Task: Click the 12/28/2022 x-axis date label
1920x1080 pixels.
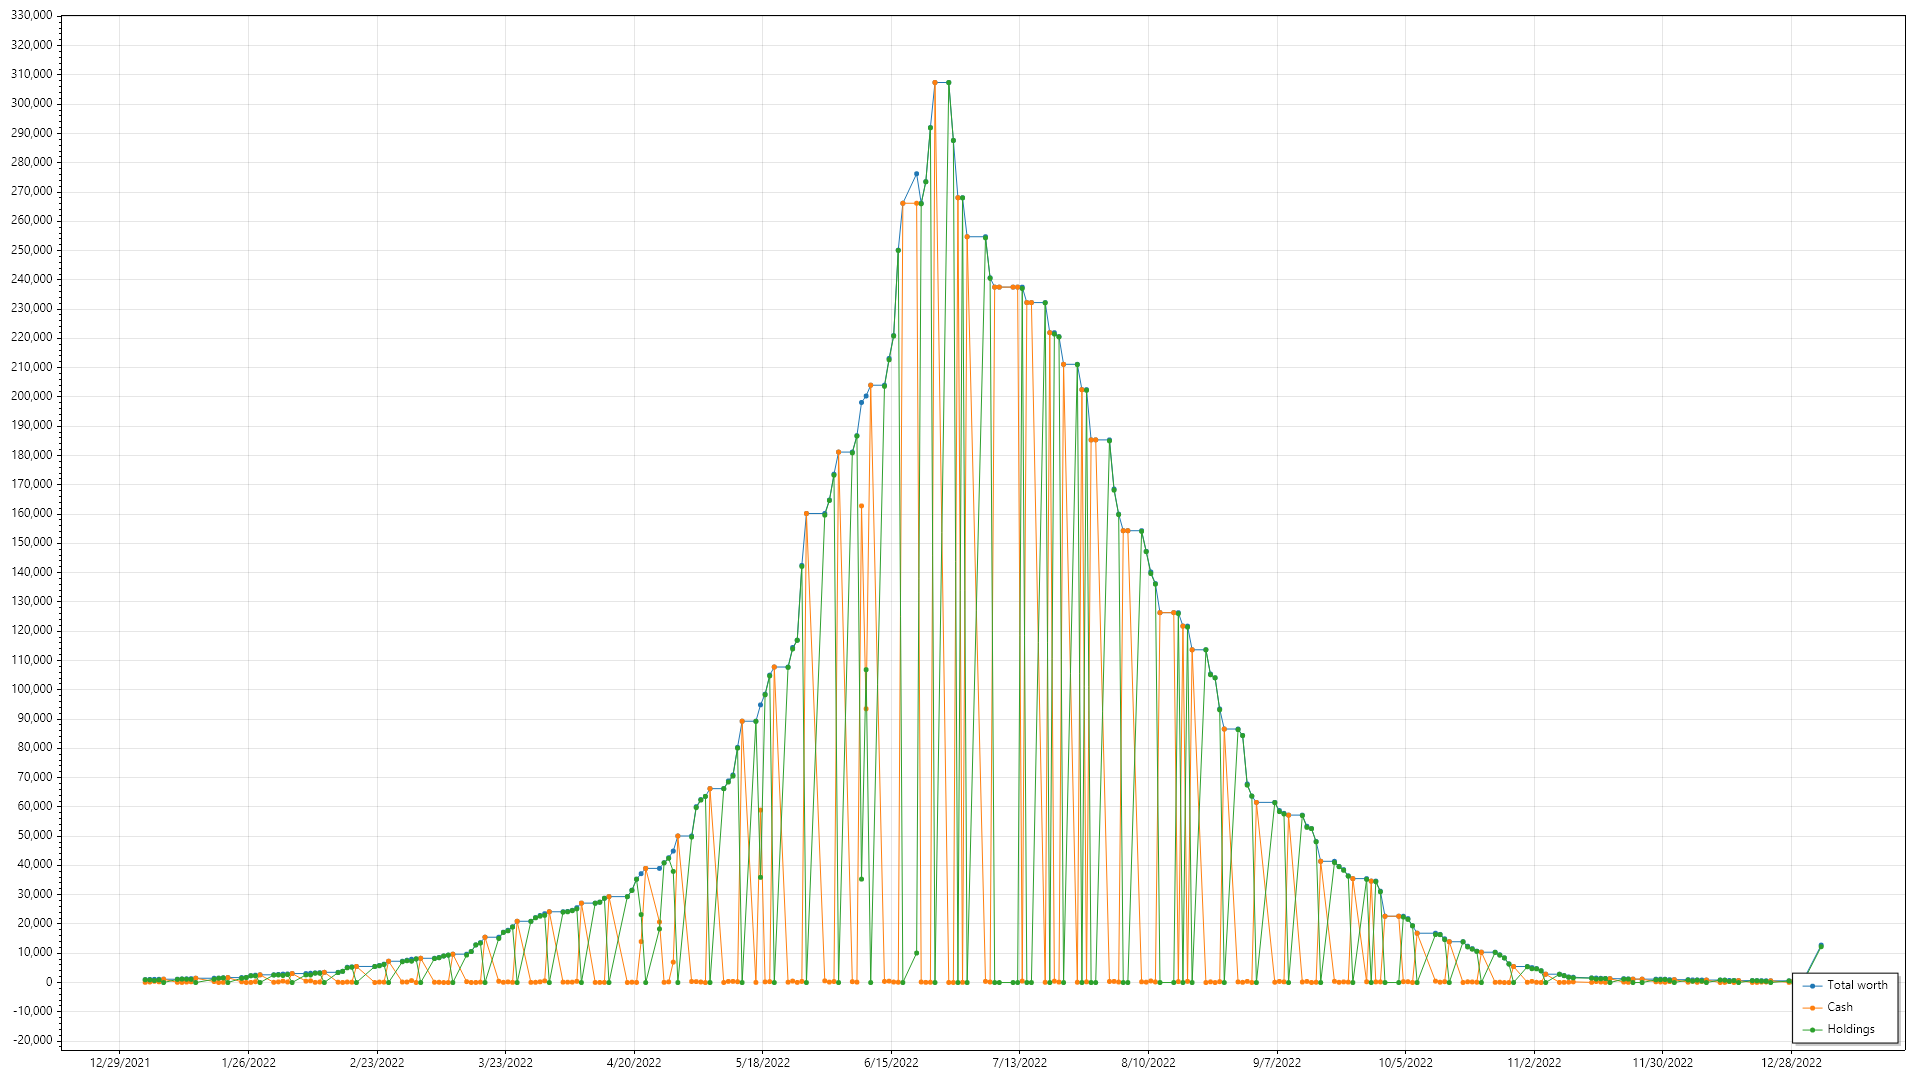Action: coord(1792,1063)
